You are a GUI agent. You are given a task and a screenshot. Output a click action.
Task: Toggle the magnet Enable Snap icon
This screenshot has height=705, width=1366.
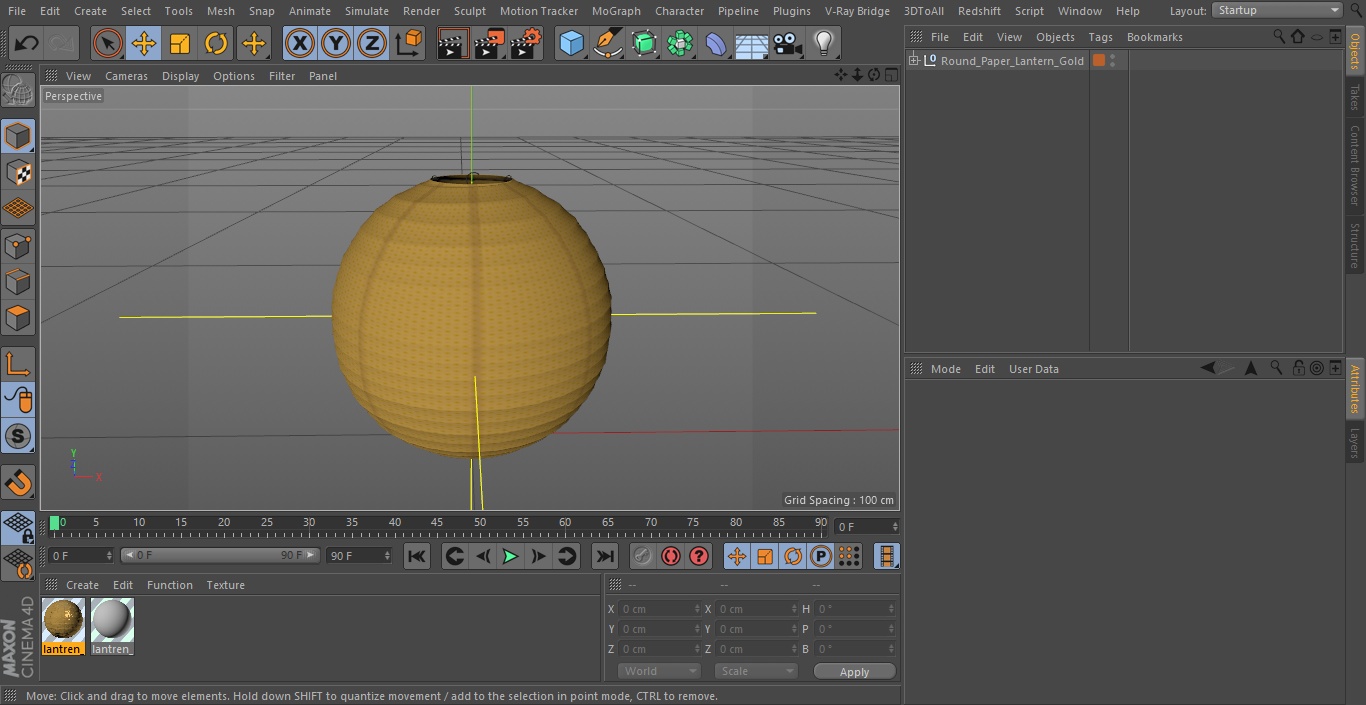point(18,483)
